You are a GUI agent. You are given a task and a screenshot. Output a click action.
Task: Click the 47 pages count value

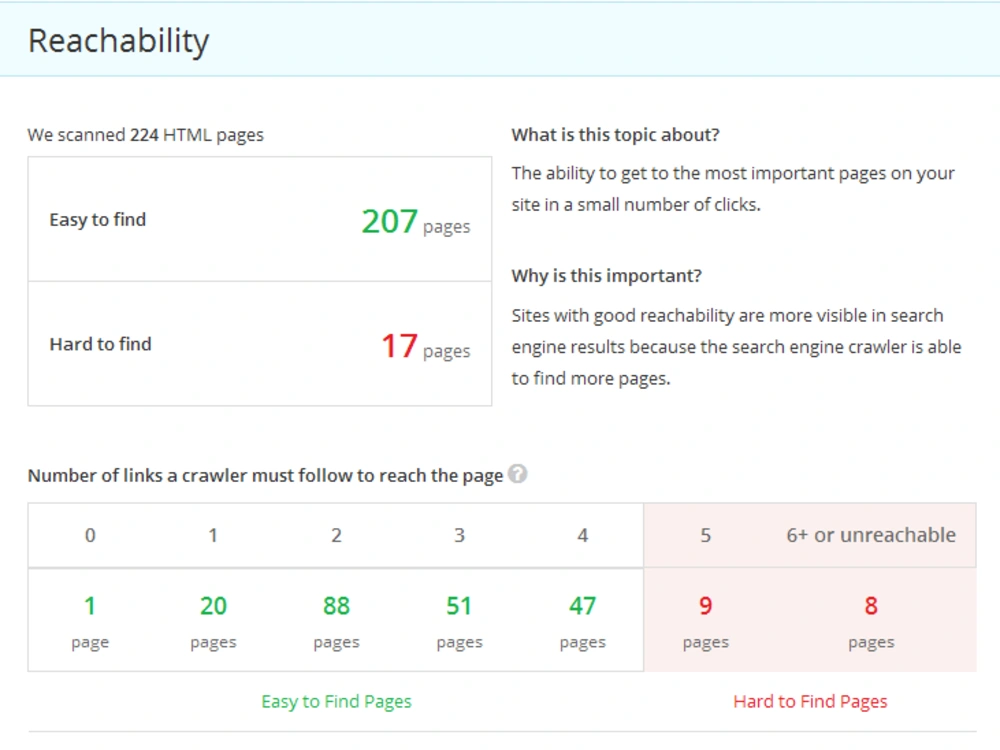tap(582, 606)
